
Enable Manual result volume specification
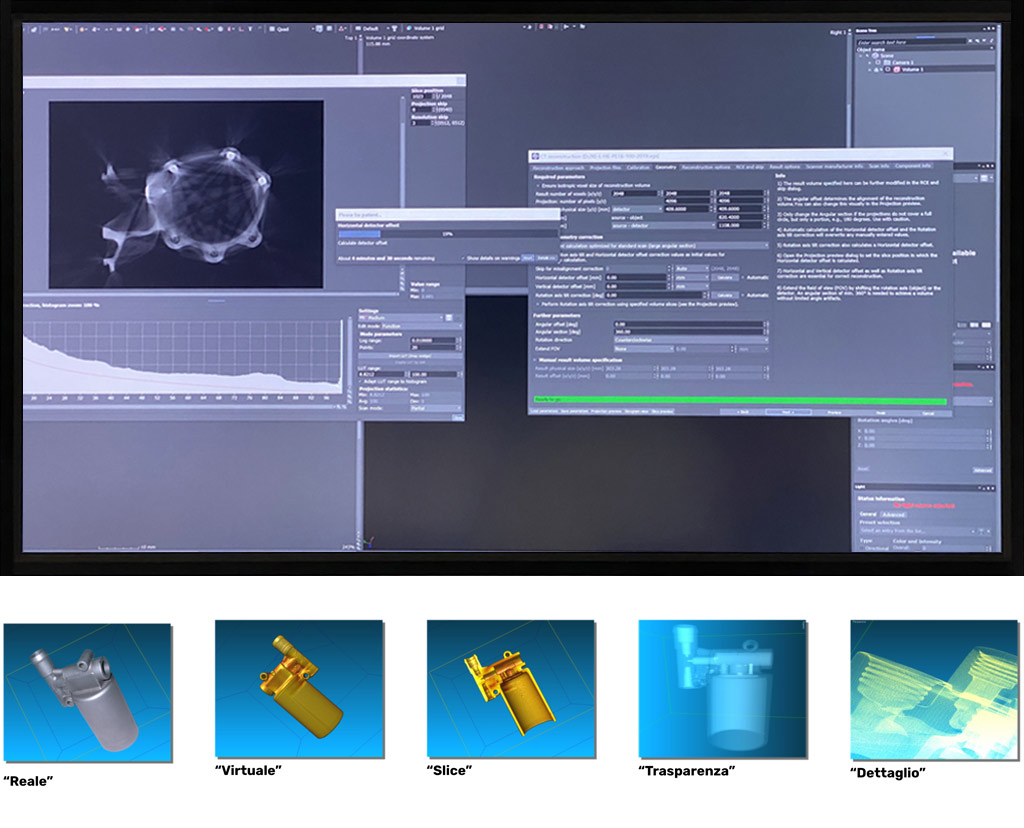coord(534,360)
